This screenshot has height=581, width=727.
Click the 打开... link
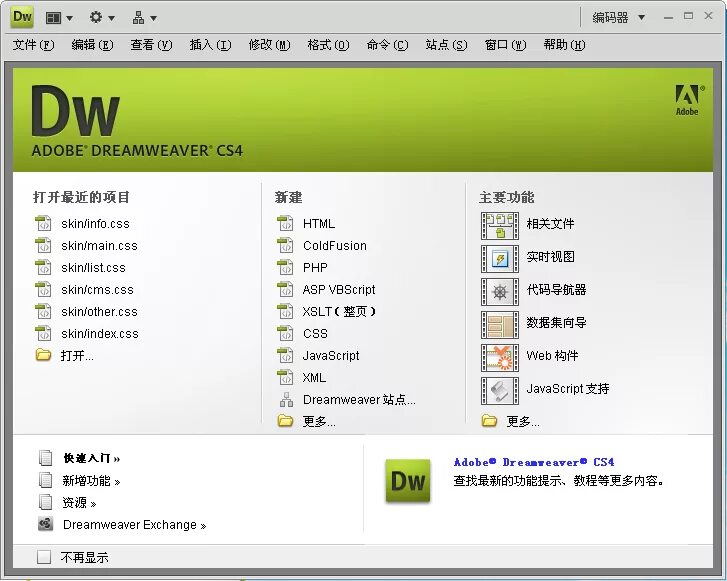77,356
